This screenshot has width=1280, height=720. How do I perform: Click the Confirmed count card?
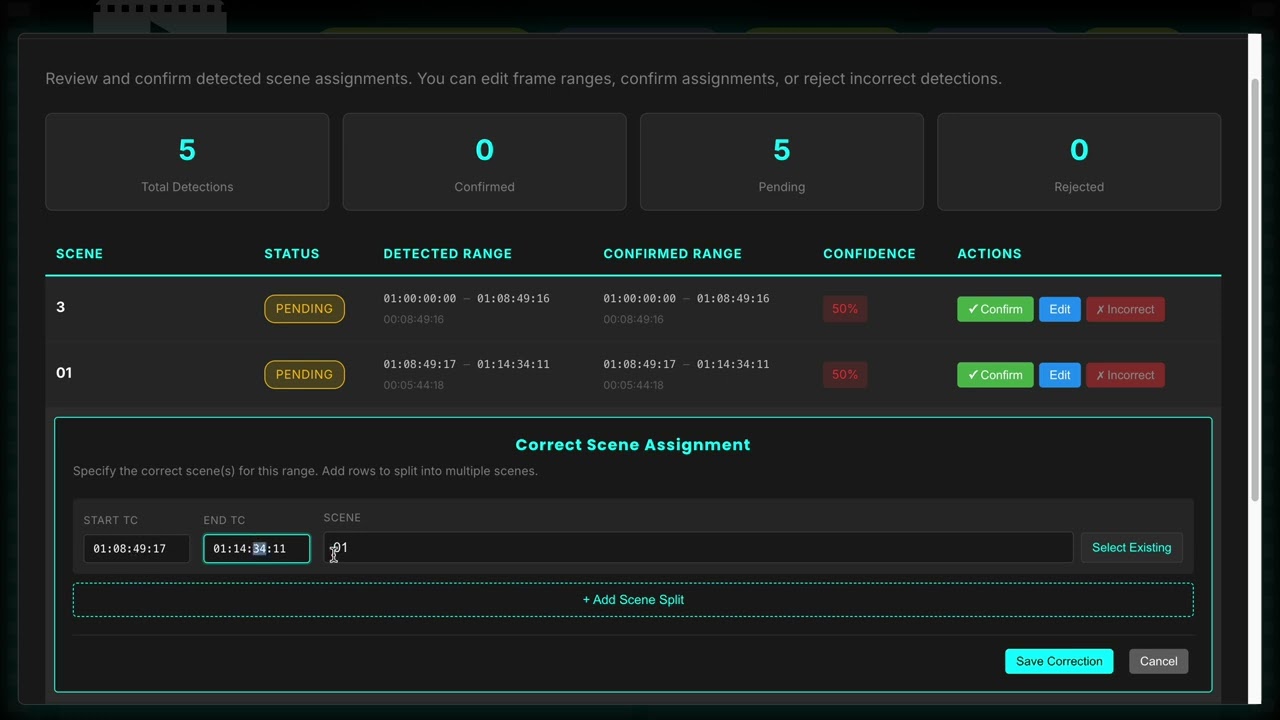[484, 162]
